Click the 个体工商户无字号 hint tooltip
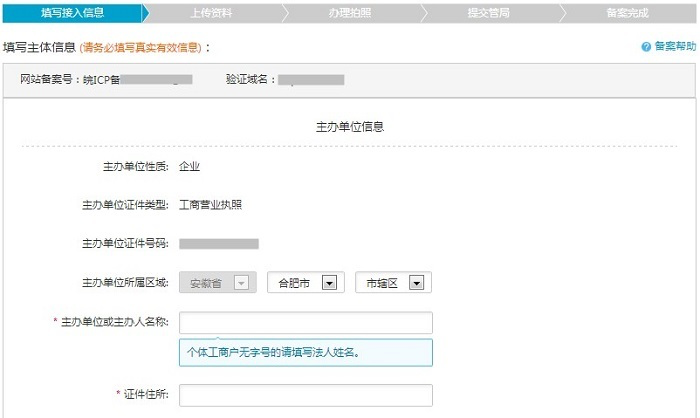The image size is (700, 418). (305, 353)
